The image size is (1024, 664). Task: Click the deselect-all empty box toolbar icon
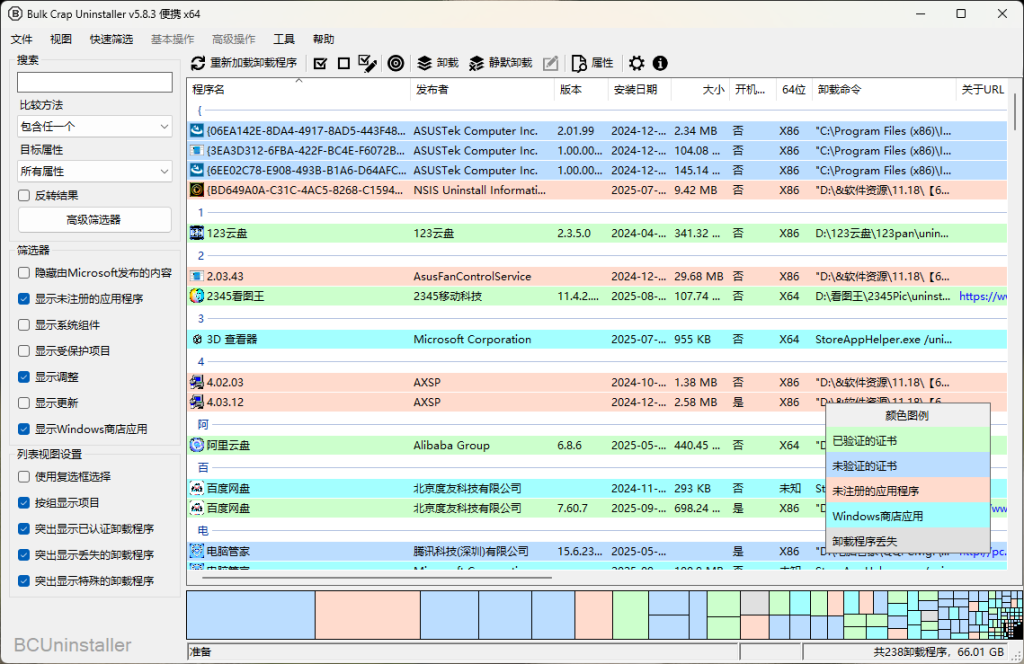click(x=344, y=63)
